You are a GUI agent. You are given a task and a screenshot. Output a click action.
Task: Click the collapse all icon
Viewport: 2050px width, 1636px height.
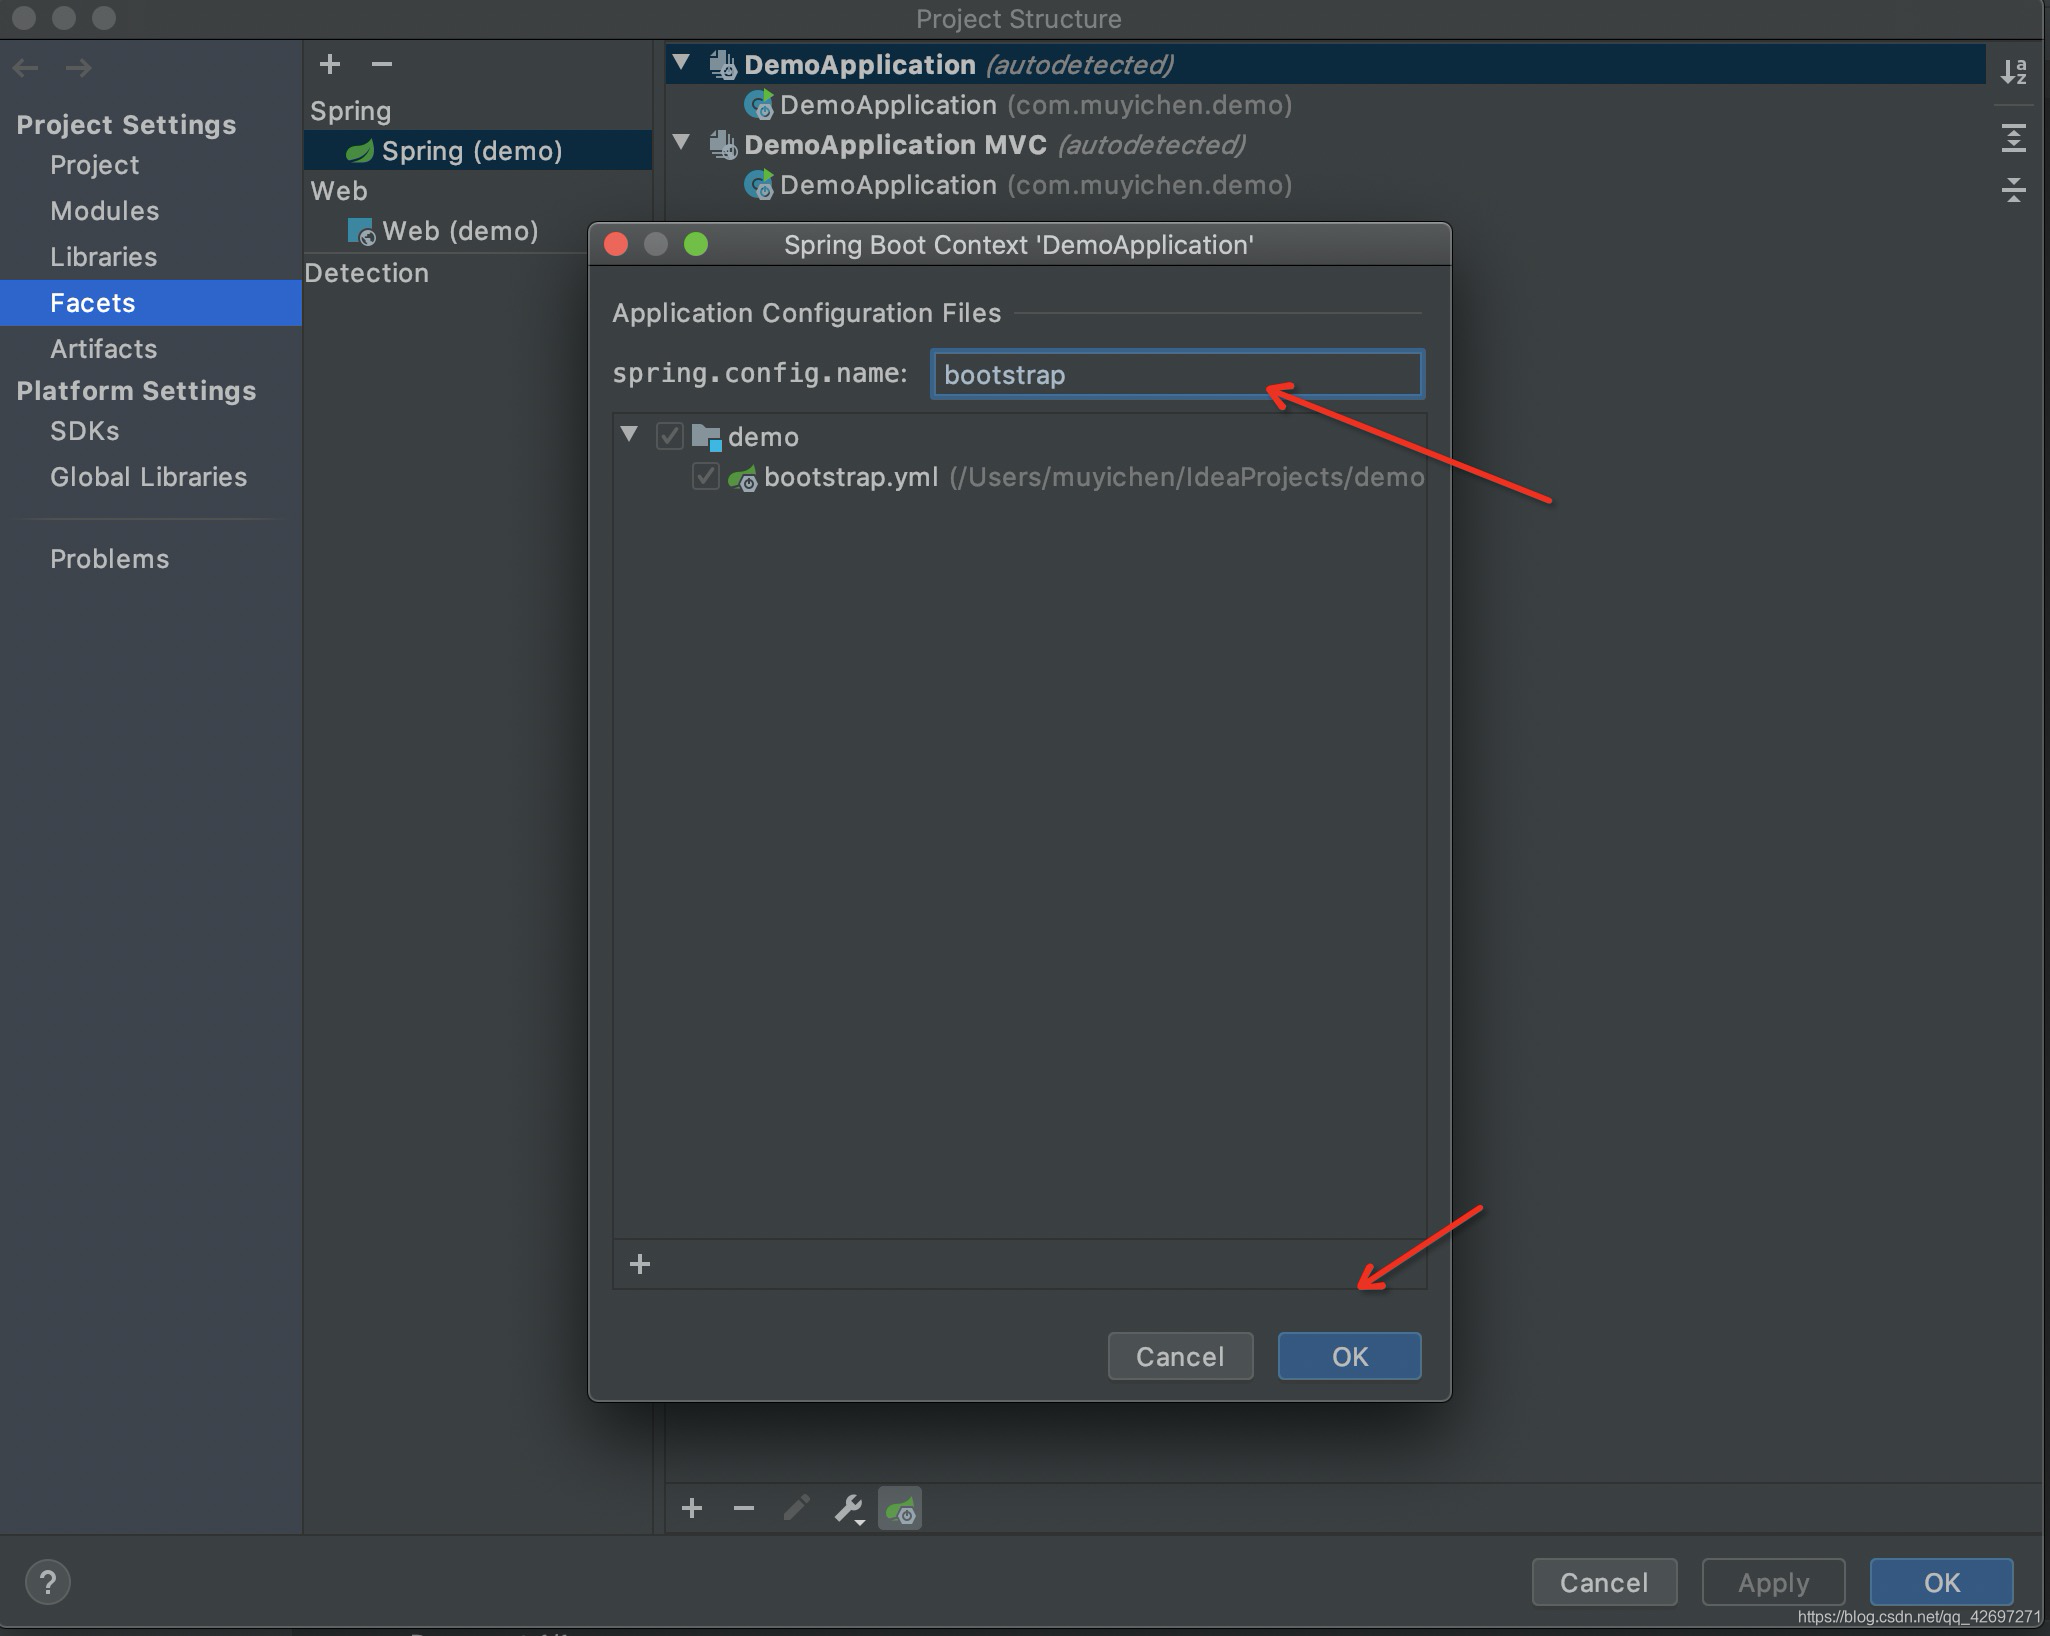click(2014, 189)
